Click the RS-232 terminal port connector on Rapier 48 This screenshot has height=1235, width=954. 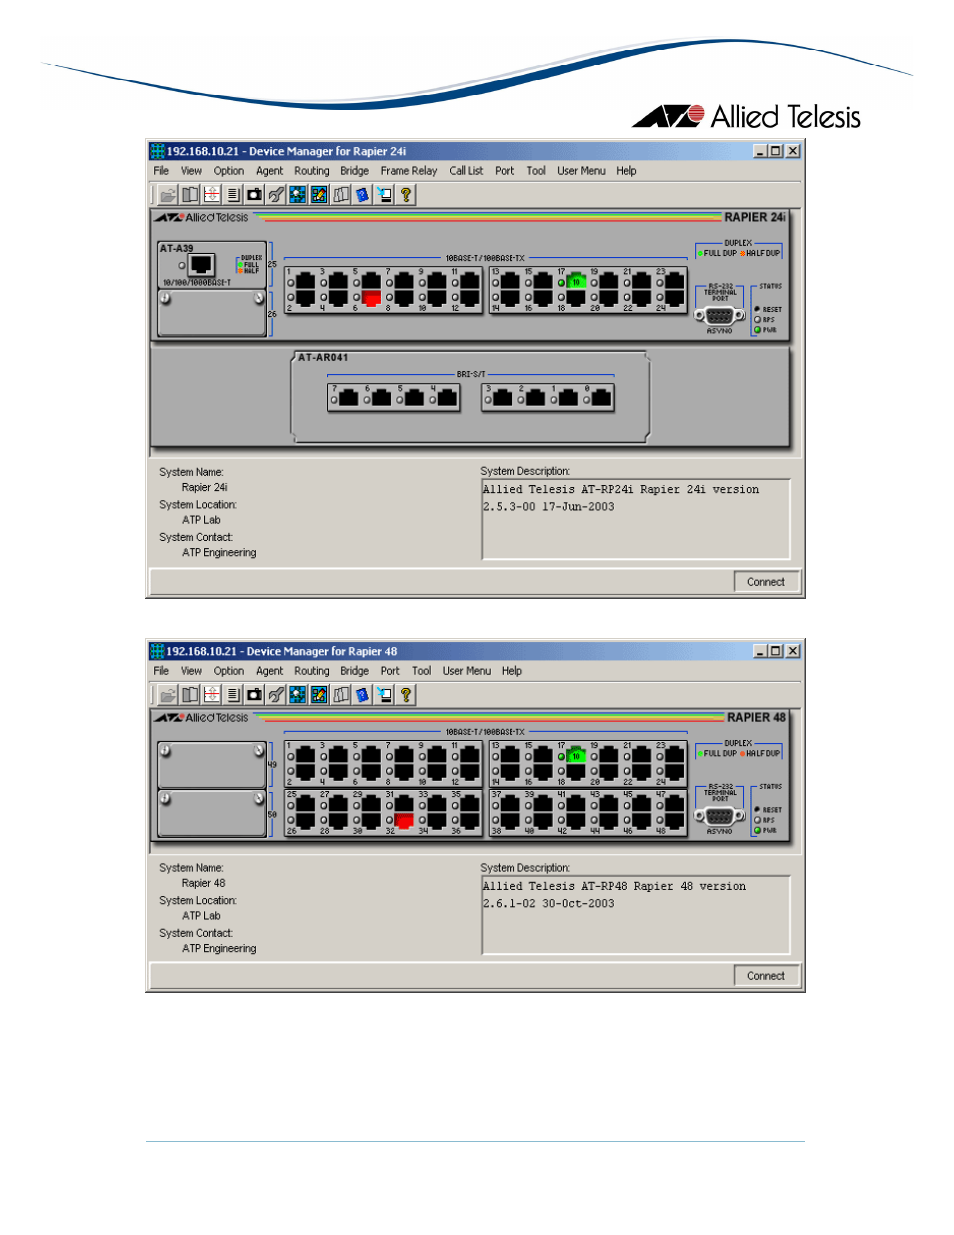tap(720, 816)
